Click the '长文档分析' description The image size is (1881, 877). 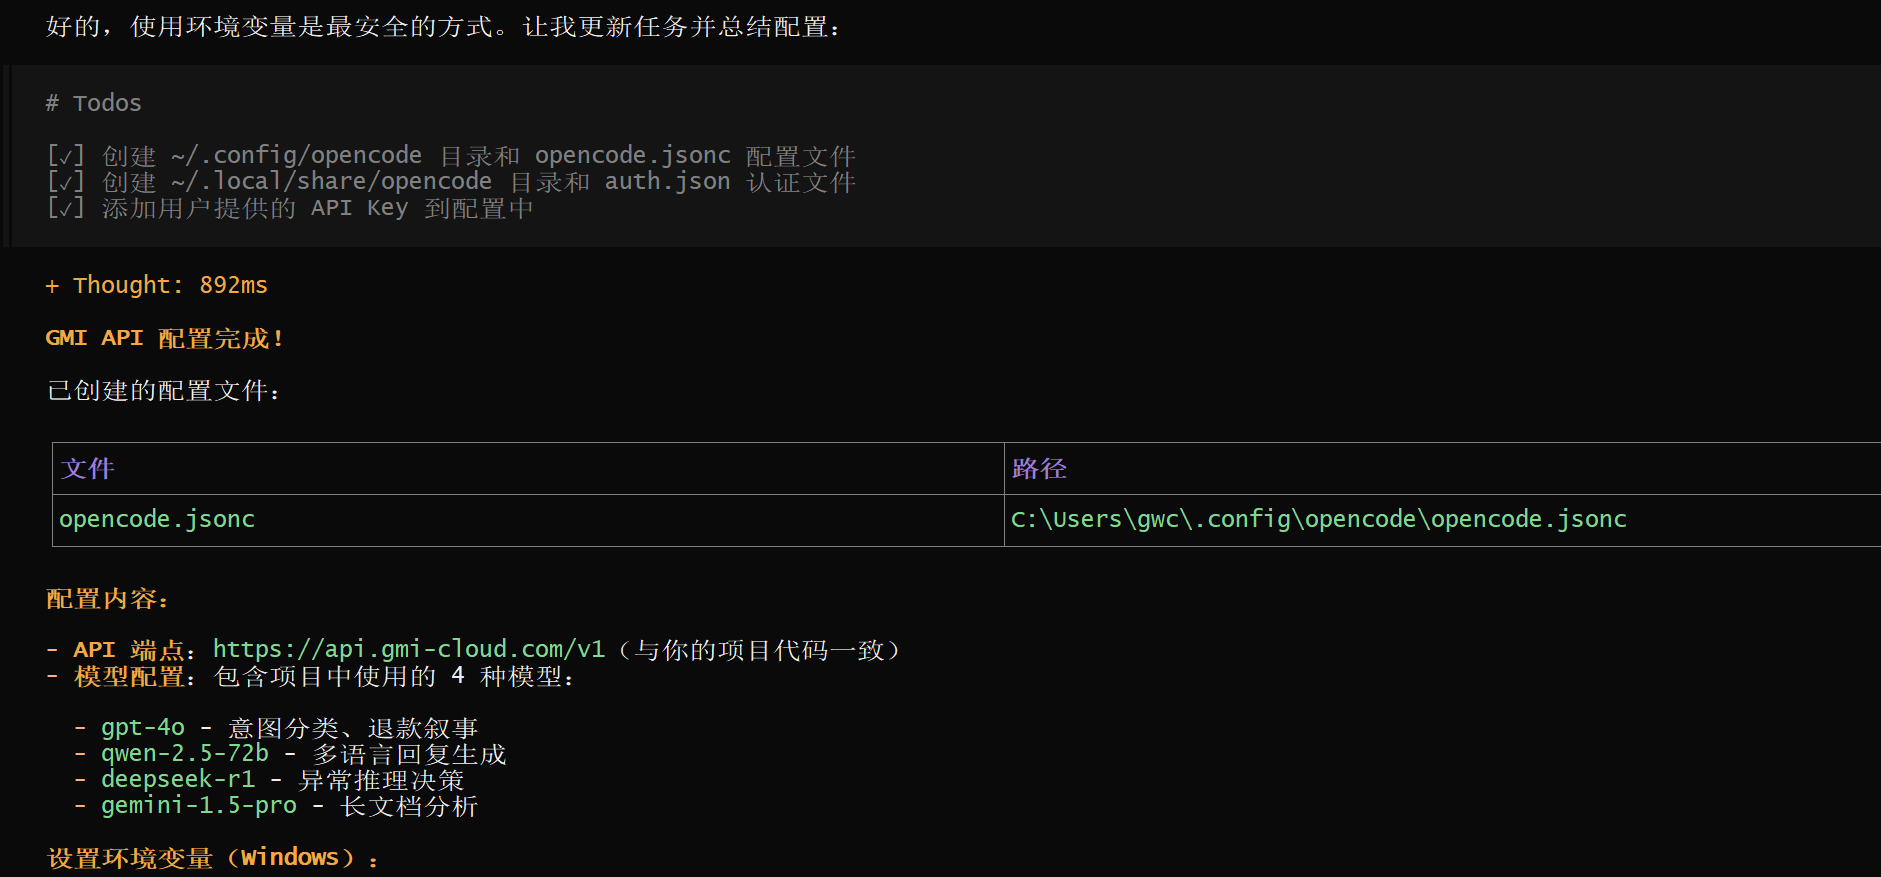point(409,806)
